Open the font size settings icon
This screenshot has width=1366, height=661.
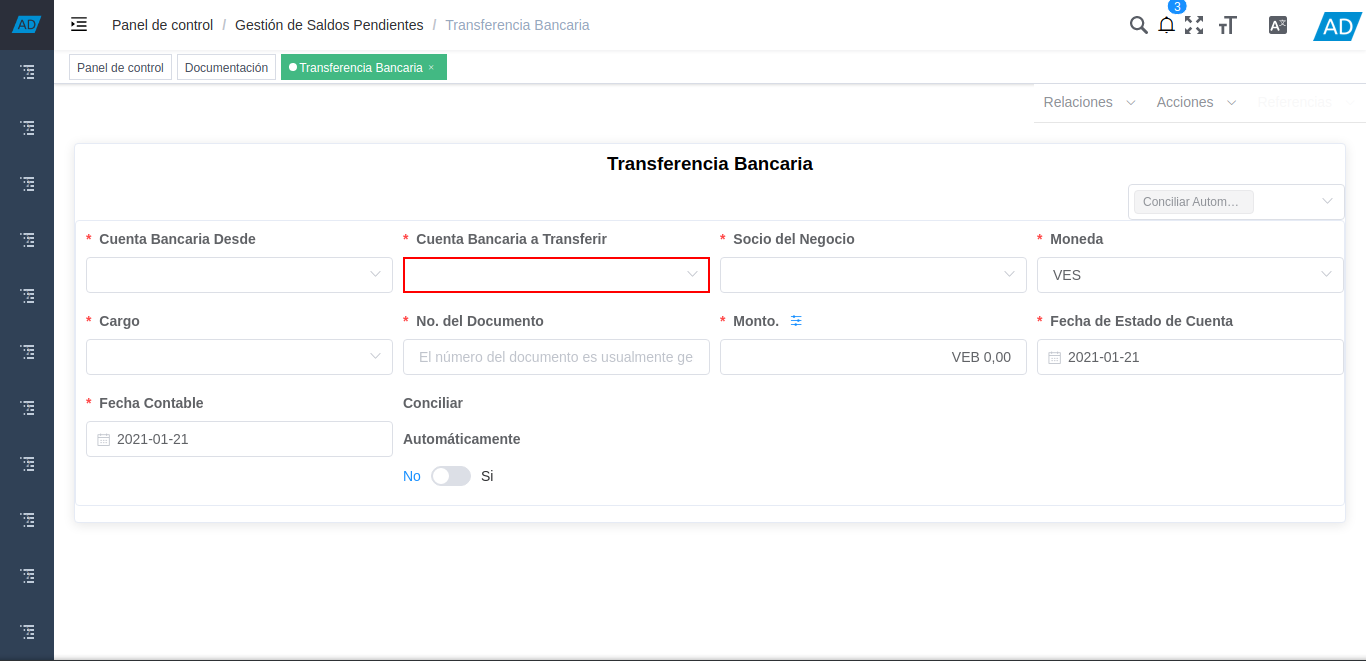(1227, 25)
